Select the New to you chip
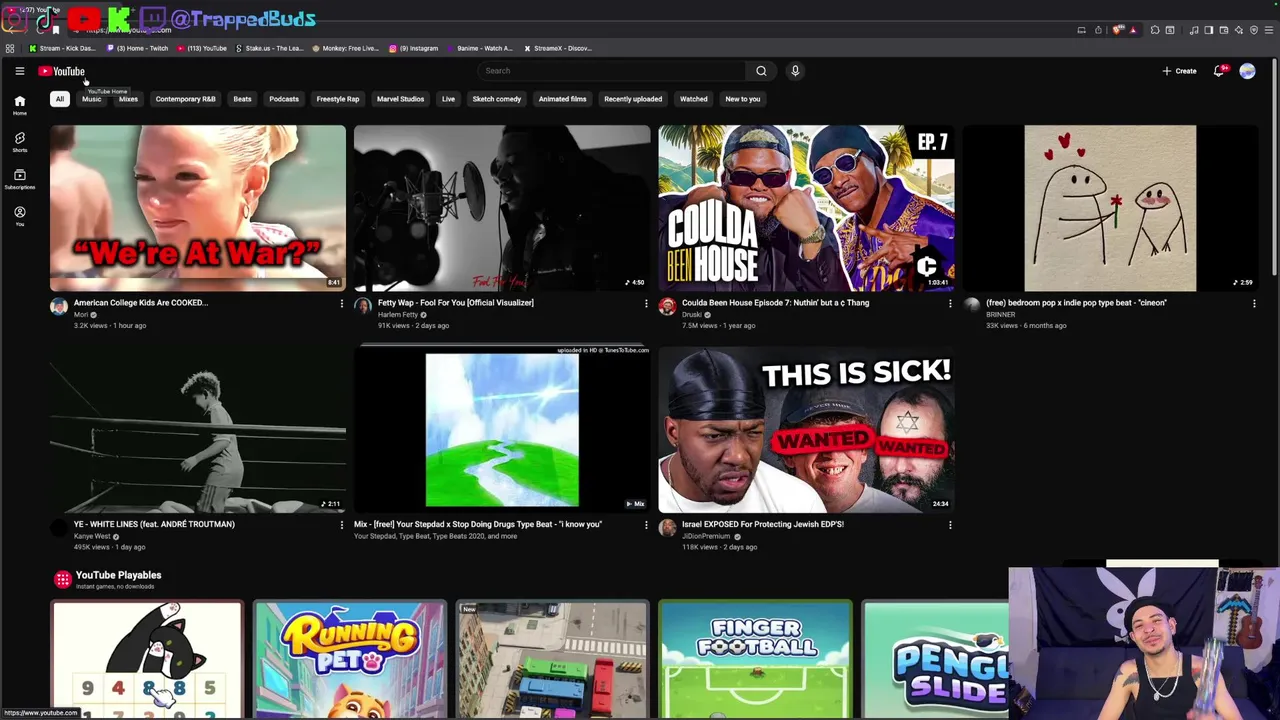This screenshot has height=720, width=1280. pos(743,99)
